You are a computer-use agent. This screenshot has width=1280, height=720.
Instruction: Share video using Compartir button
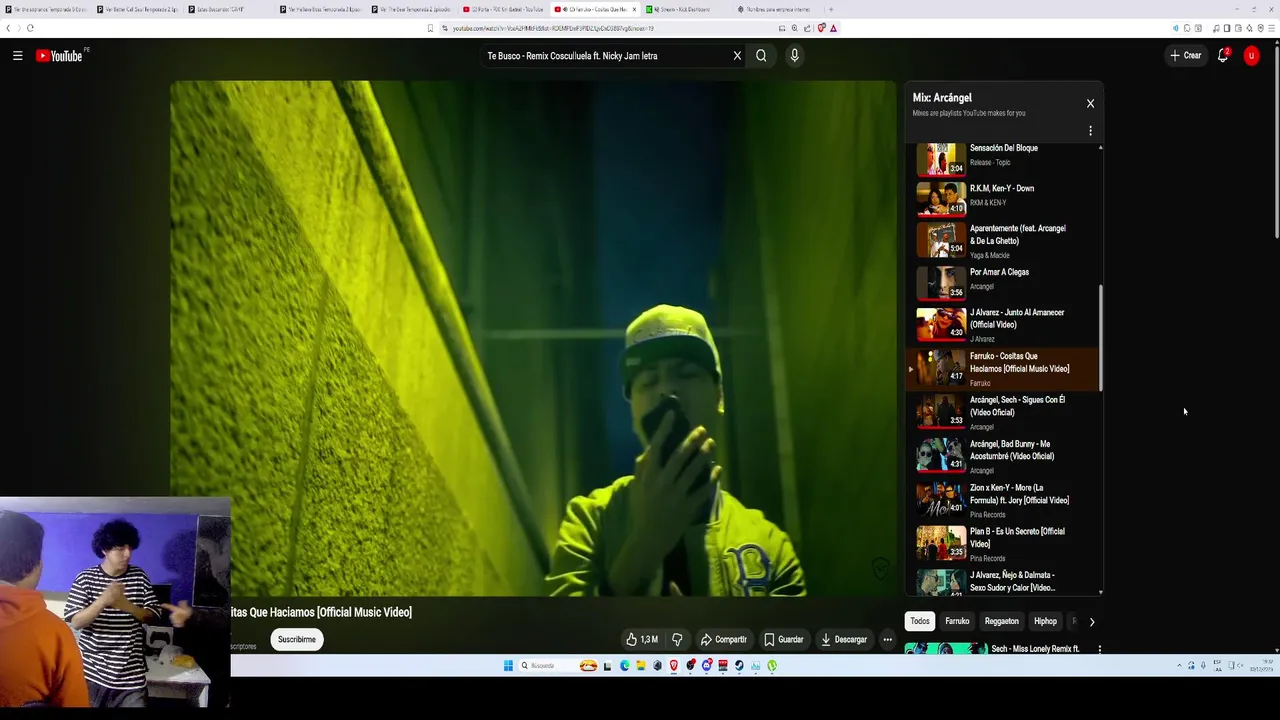pos(723,639)
